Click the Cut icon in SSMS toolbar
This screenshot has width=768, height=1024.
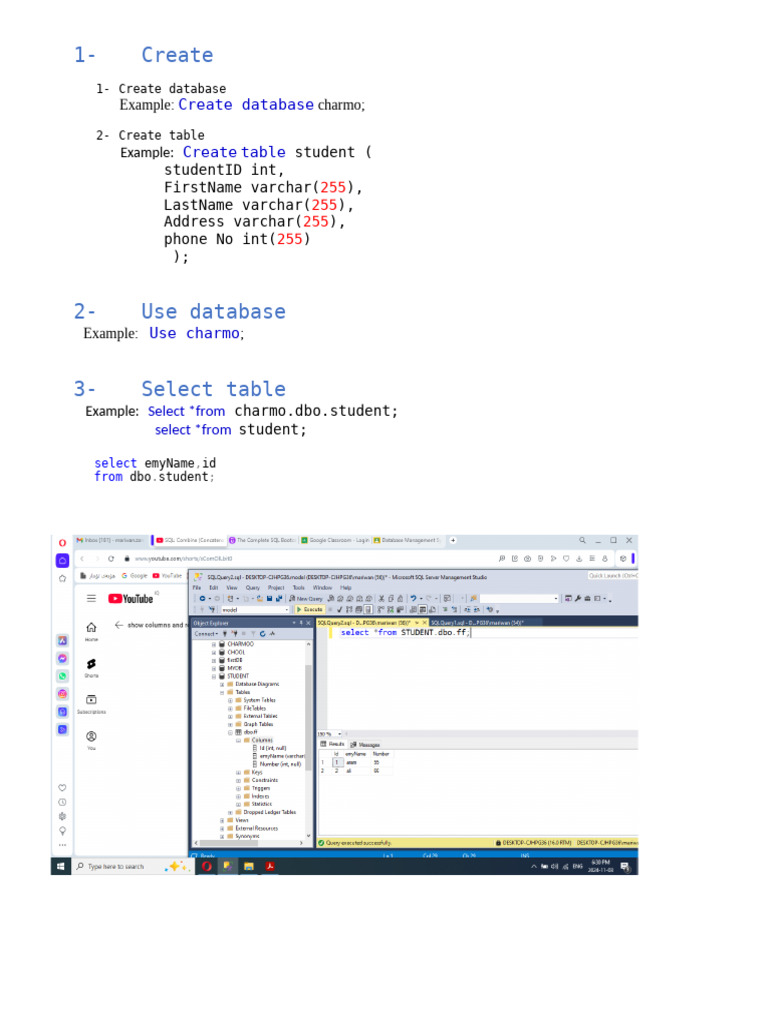381,598
